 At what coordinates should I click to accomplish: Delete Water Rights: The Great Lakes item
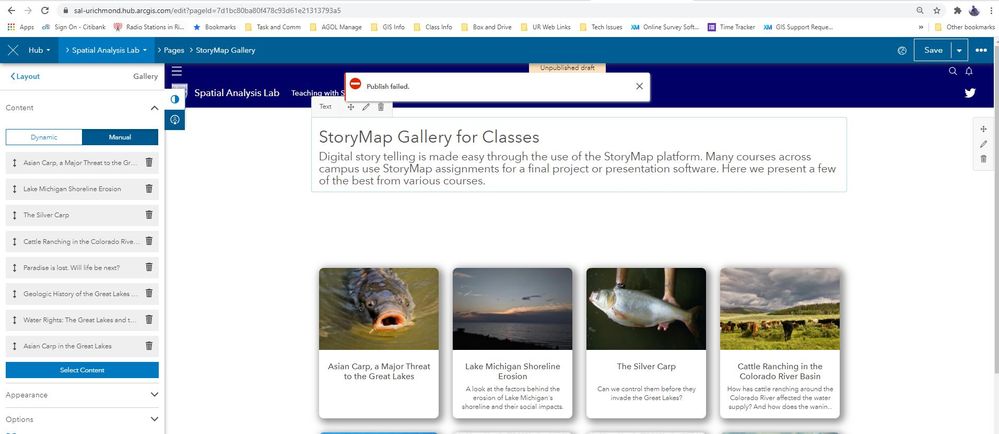[149, 319]
